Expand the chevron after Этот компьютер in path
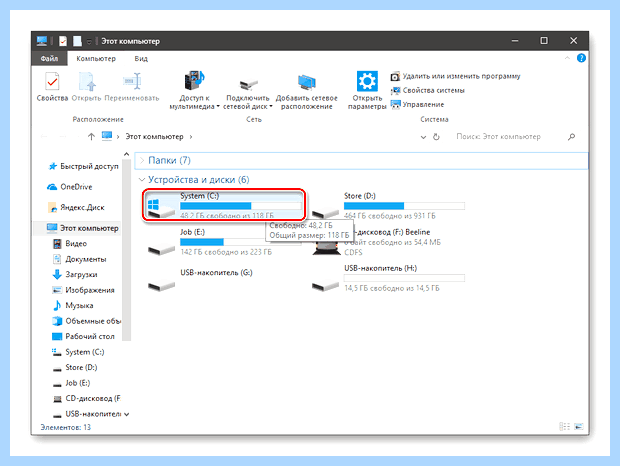Image resolution: width=620 pixels, height=466 pixels. click(x=191, y=137)
